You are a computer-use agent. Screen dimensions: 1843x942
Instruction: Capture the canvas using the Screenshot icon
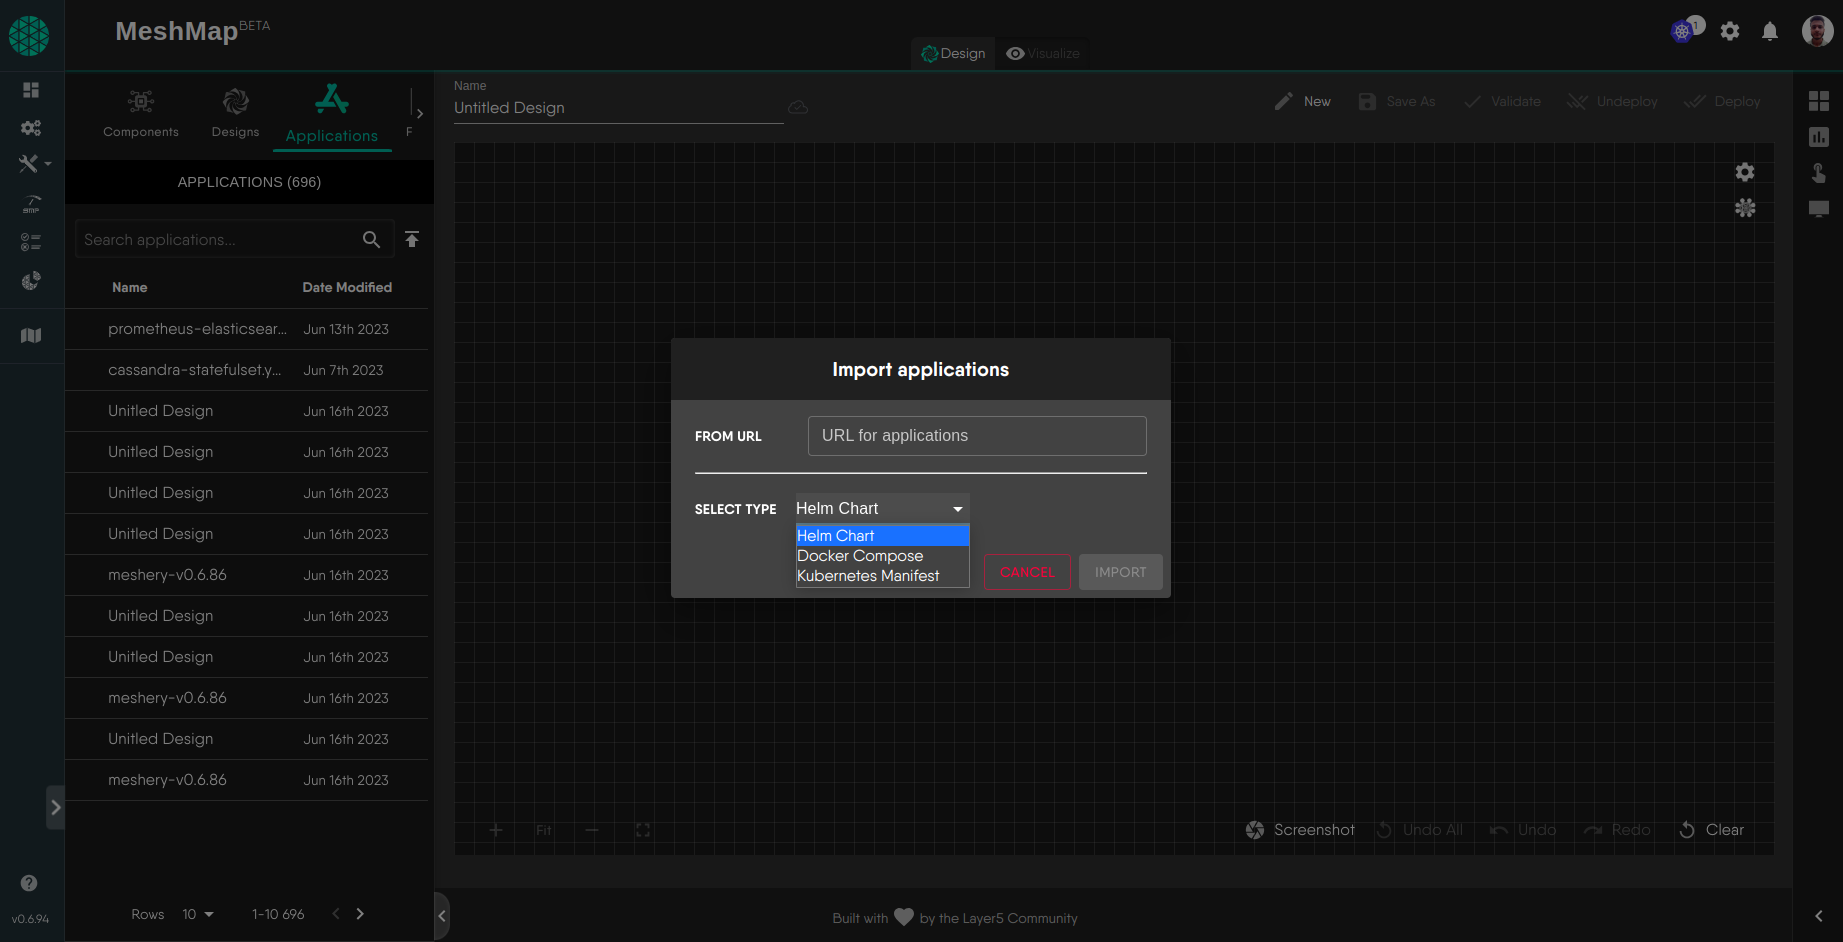pos(1255,829)
